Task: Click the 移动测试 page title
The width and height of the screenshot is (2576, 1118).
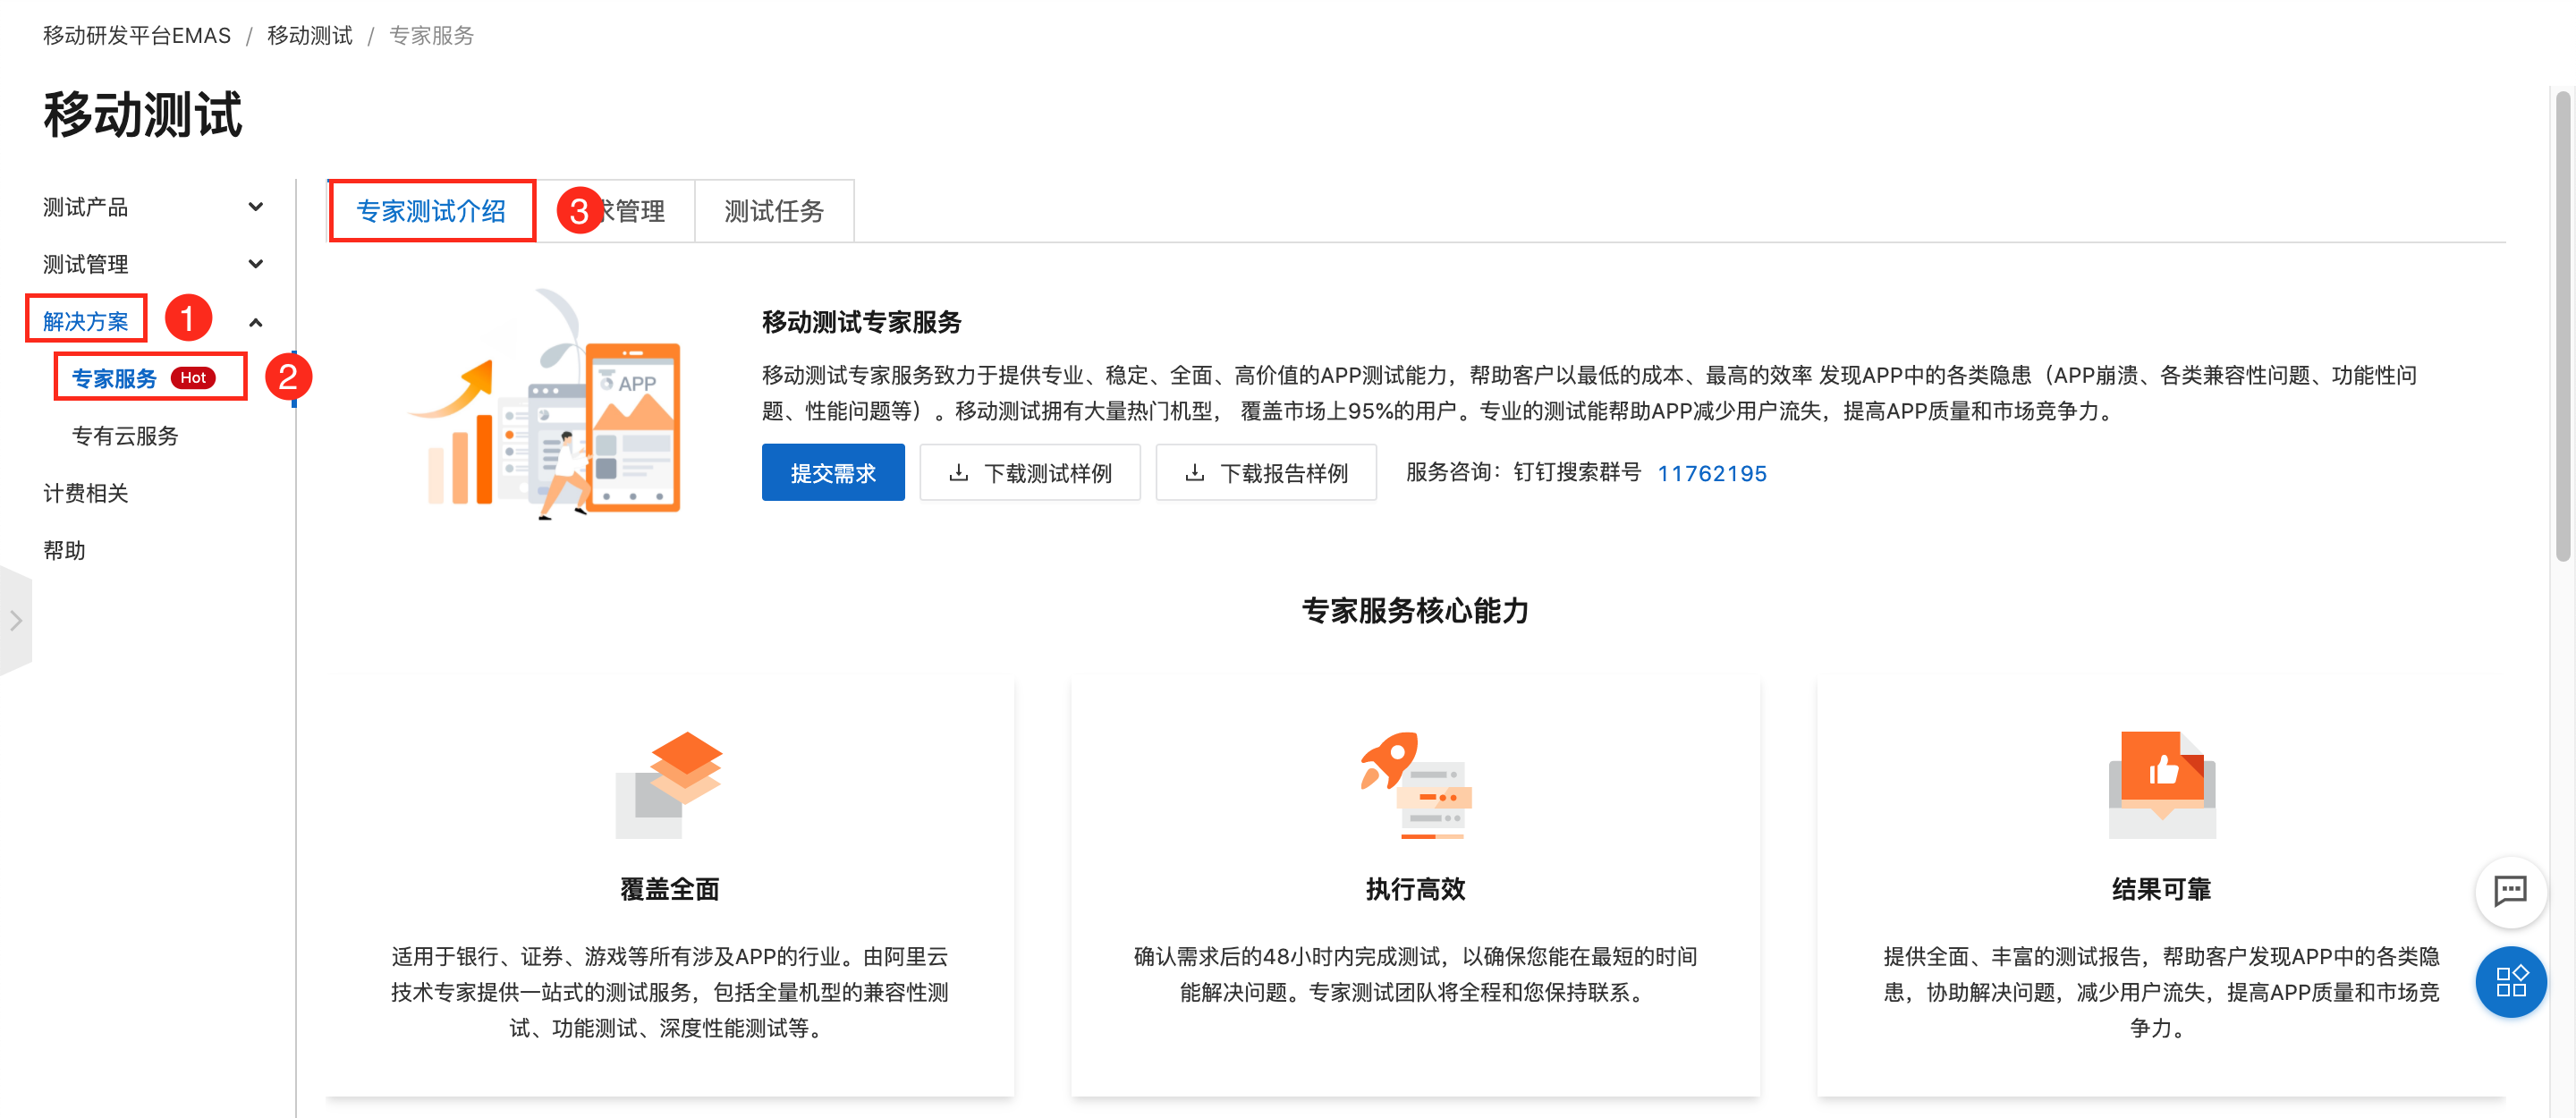Action: pos(142,114)
